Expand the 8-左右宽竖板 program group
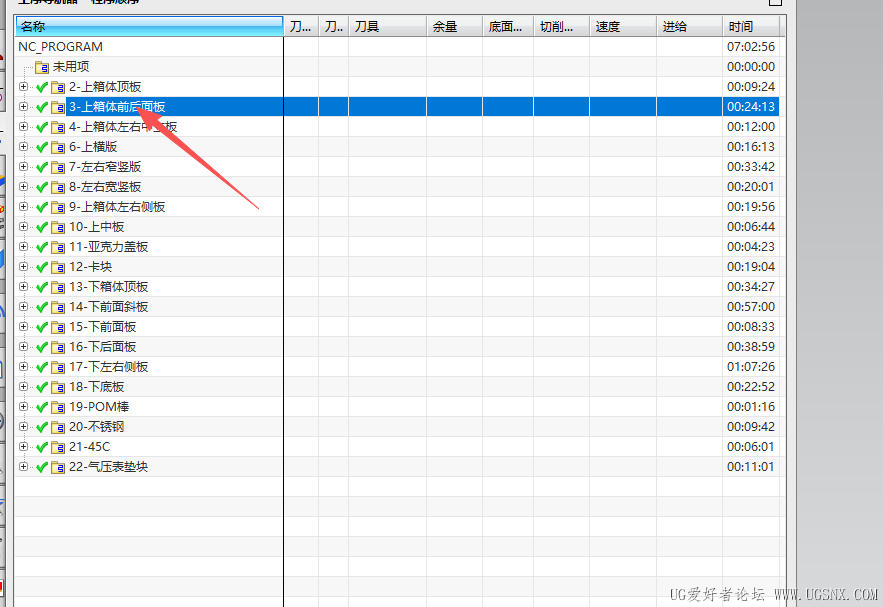 point(23,186)
